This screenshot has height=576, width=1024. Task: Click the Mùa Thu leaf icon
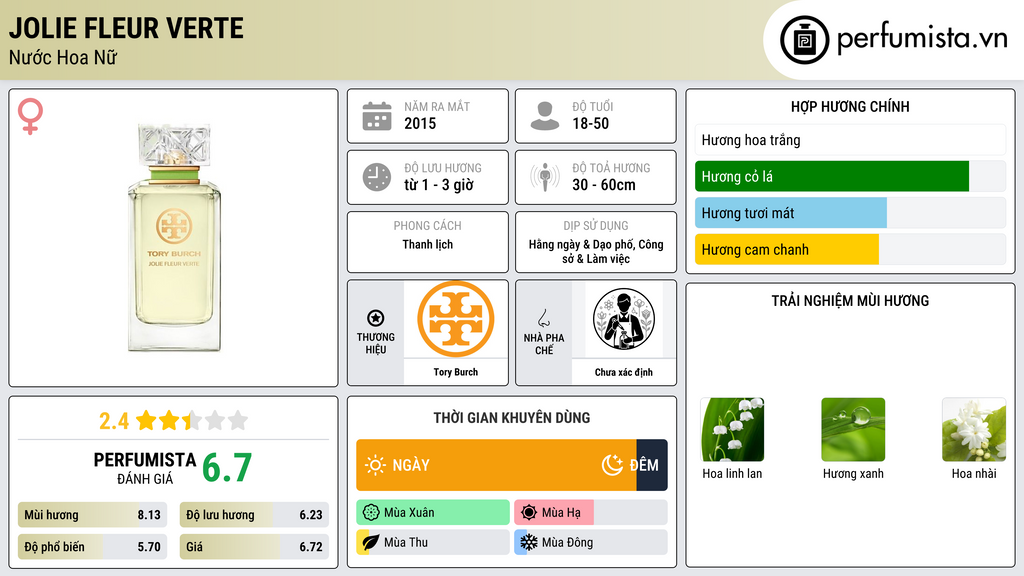pos(371,542)
